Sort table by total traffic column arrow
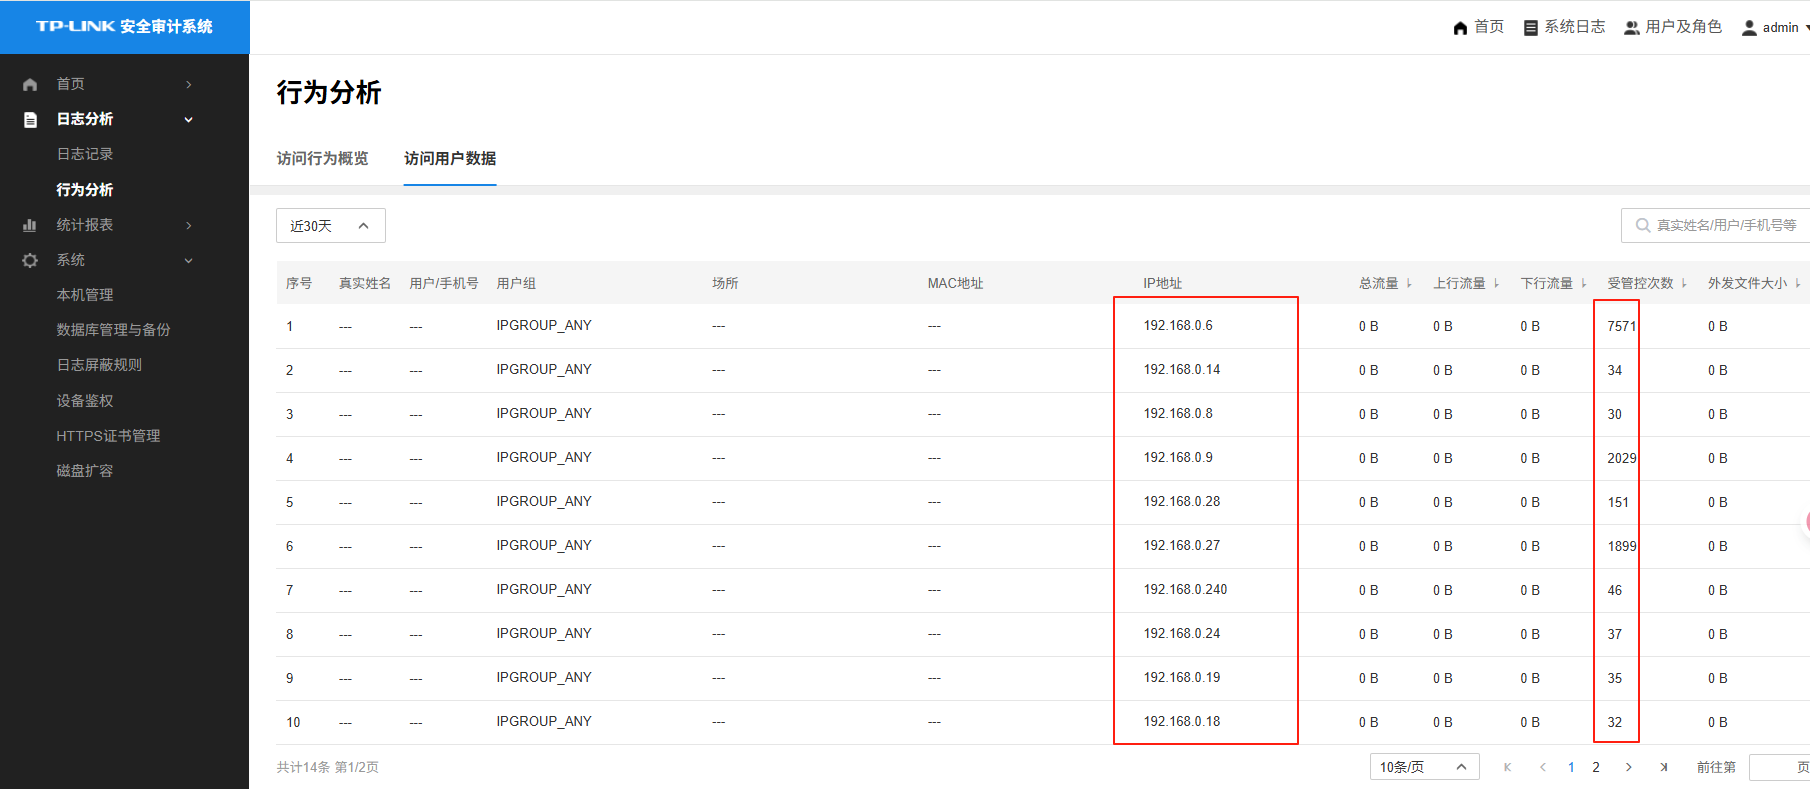Screen dimensions: 1810x789 (x=1409, y=284)
